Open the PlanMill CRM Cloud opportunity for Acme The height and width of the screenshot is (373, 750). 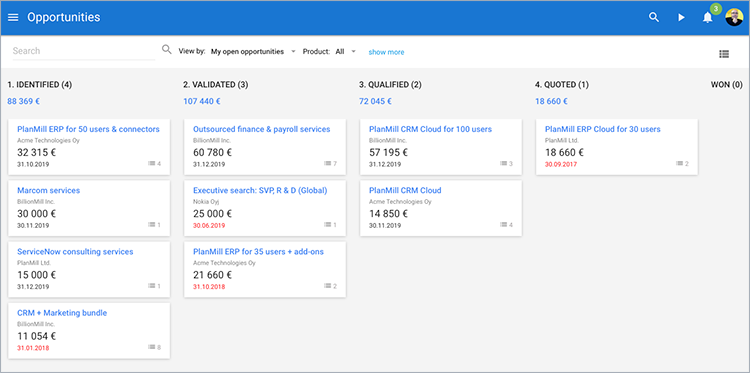click(405, 190)
